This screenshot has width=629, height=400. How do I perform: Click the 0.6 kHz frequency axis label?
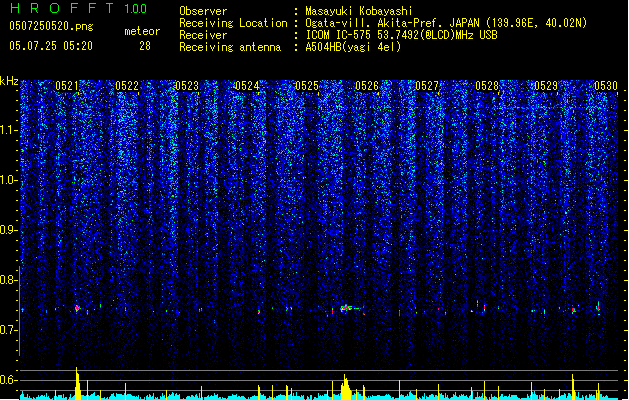tap(9, 380)
